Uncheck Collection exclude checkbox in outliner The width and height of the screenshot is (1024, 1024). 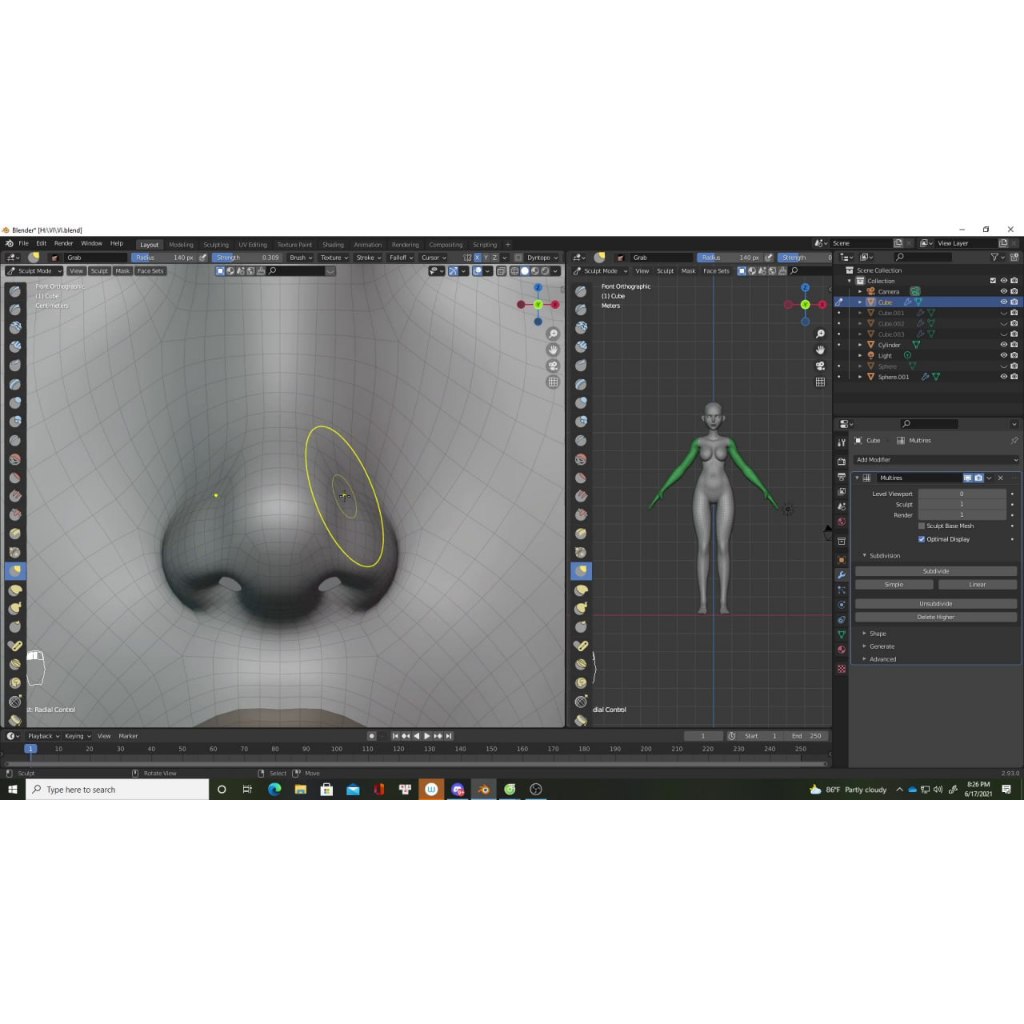pos(993,281)
